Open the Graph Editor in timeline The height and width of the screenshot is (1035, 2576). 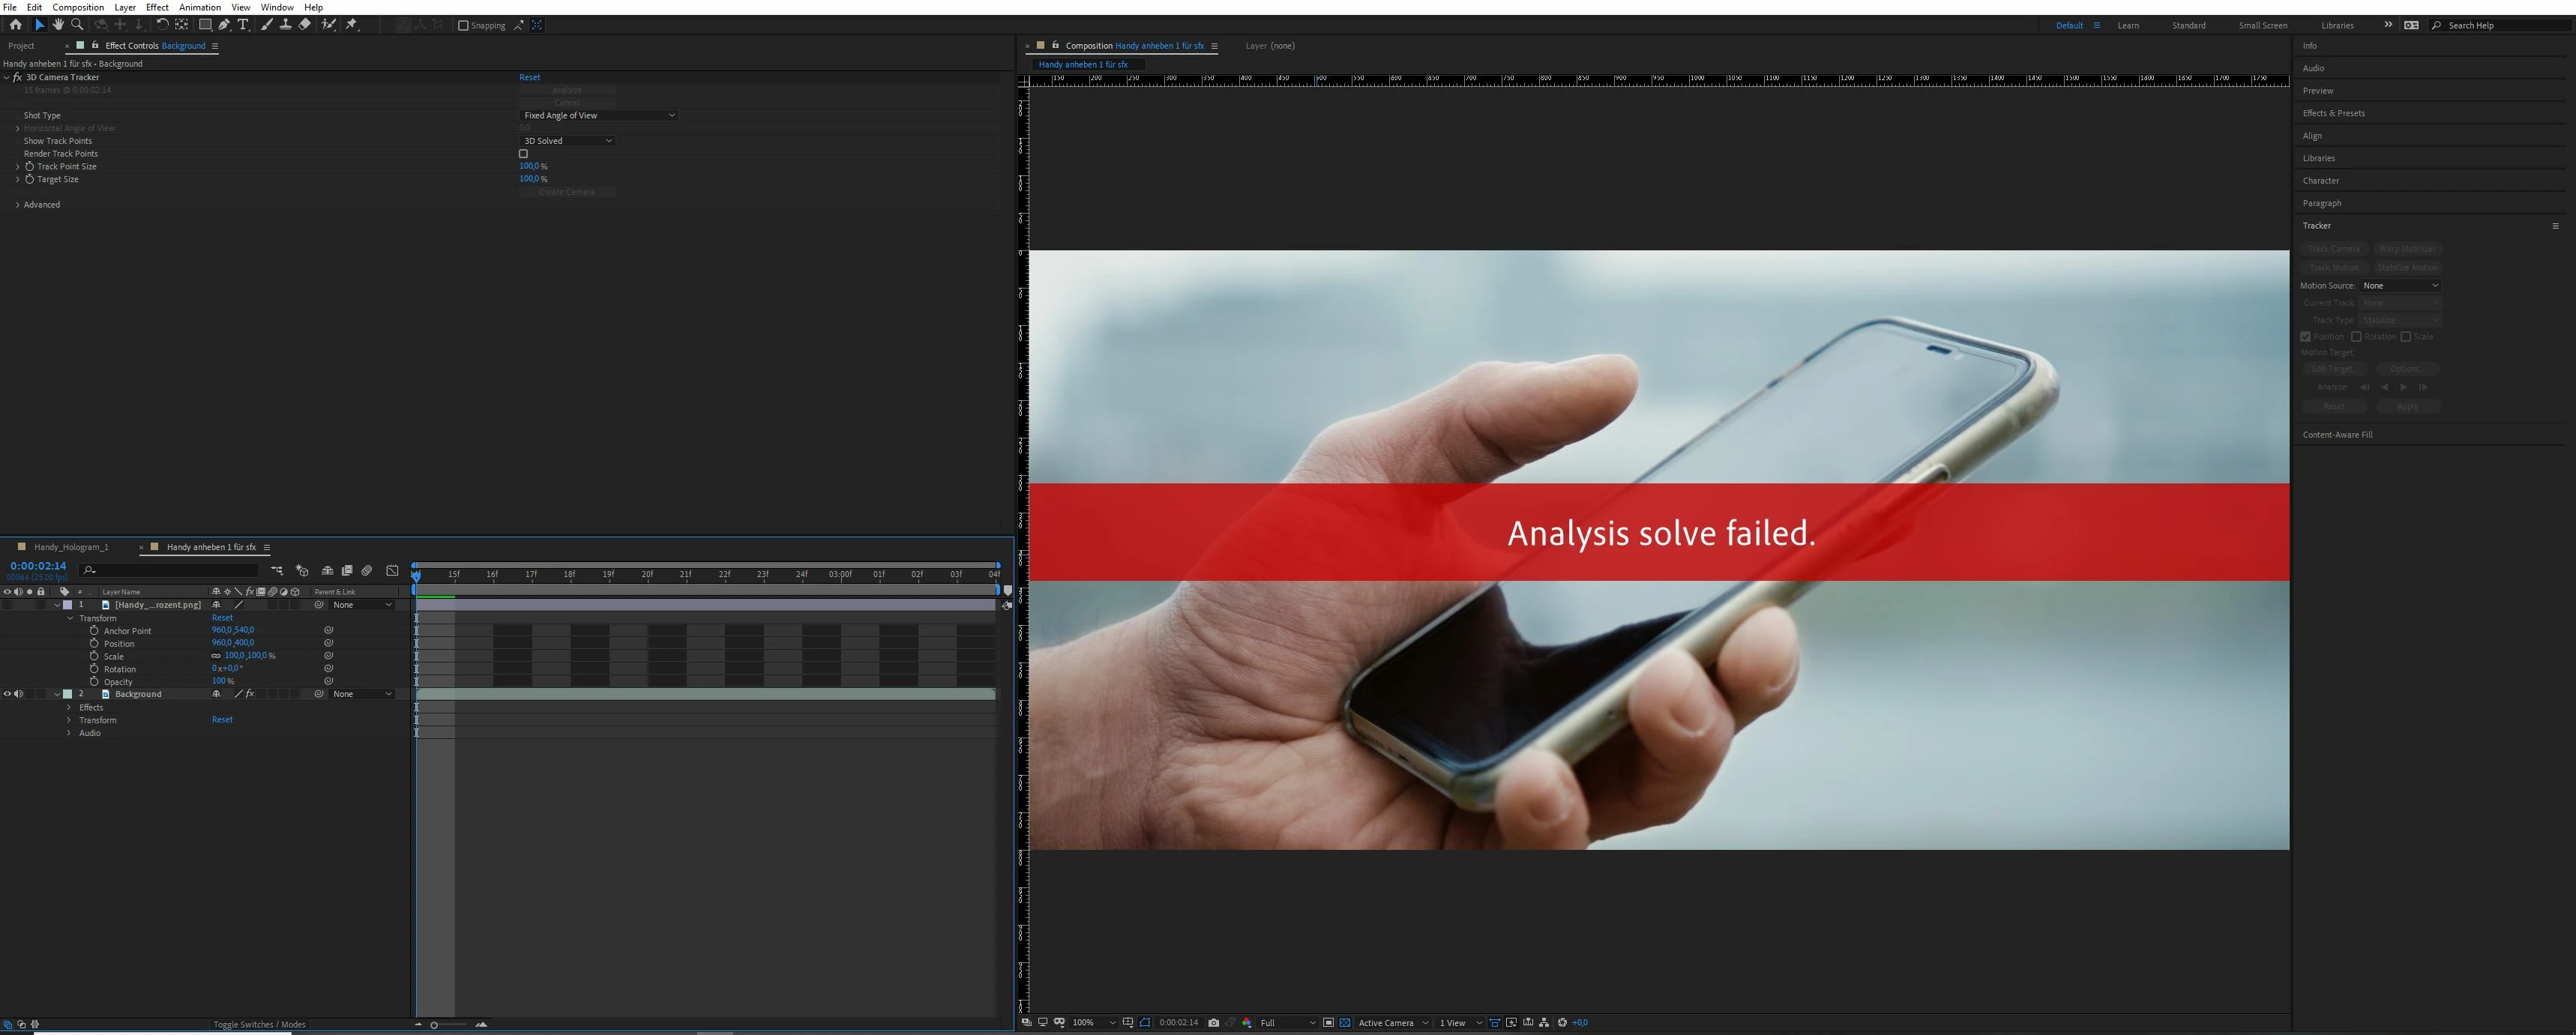click(x=392, y=571)
